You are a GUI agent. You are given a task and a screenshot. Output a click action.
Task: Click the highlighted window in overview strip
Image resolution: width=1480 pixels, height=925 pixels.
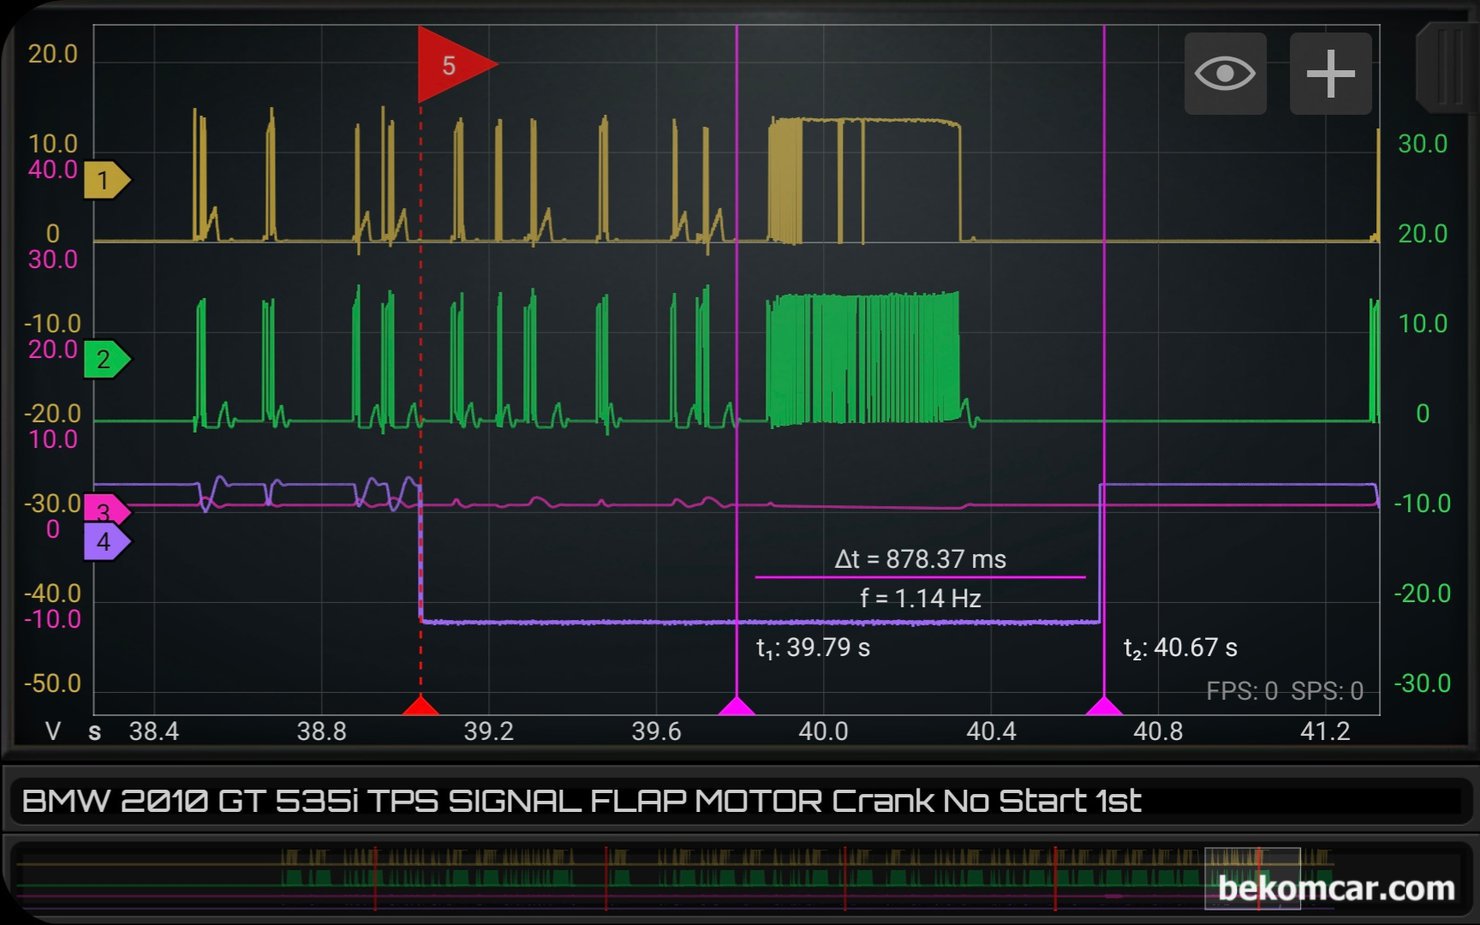tap(1252, 878)
